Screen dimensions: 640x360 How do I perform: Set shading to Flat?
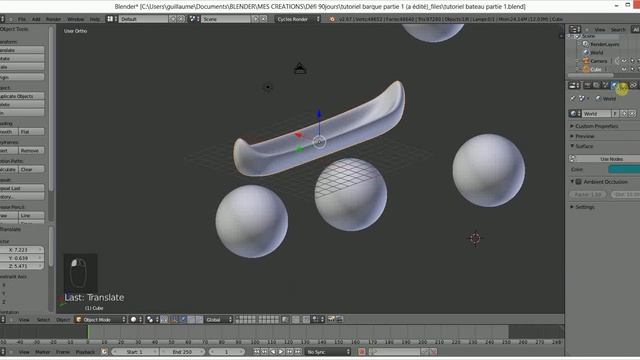pos(31,131)
